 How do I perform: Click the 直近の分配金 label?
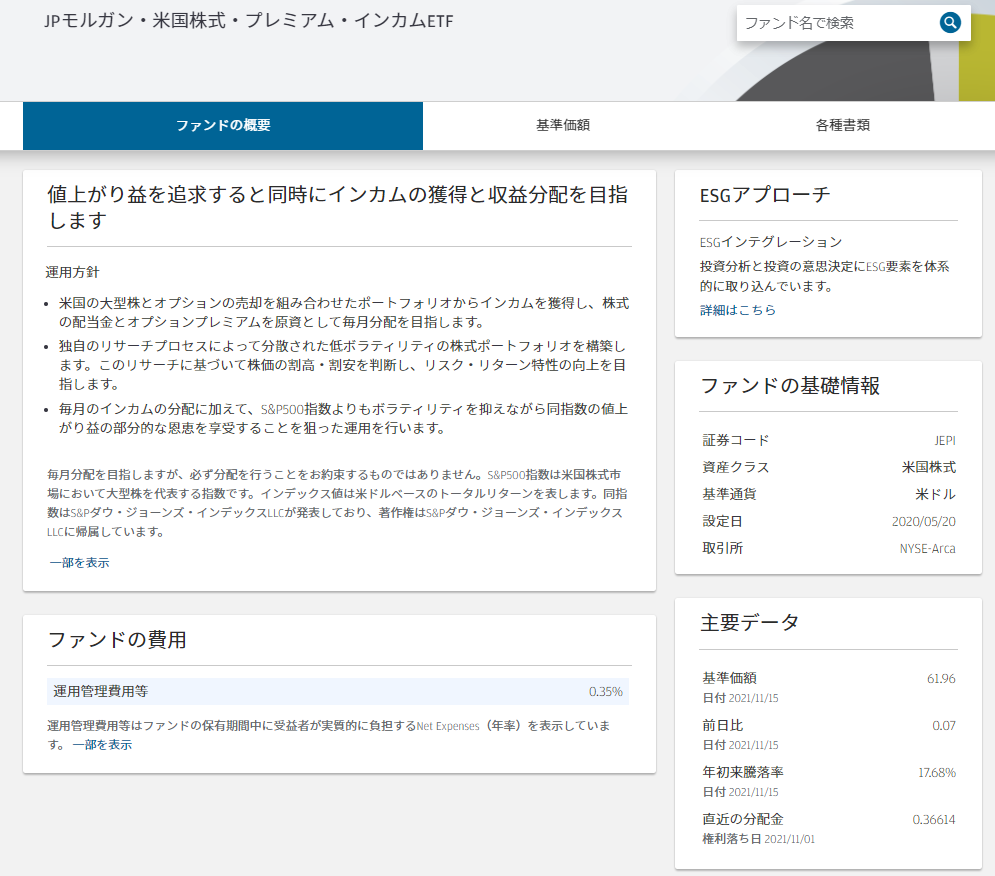pyautogui.click(x=742, y=820)
